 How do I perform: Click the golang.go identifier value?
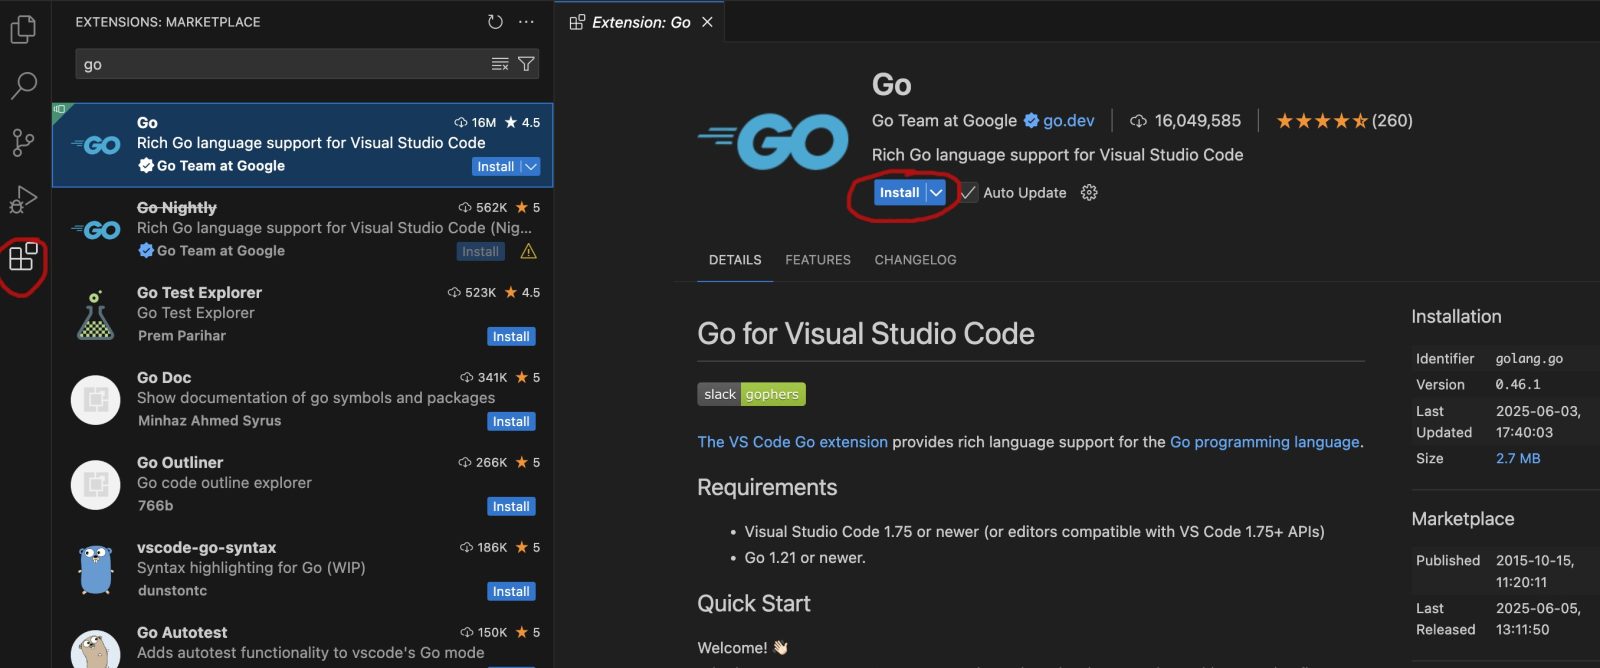(1529, 359)
